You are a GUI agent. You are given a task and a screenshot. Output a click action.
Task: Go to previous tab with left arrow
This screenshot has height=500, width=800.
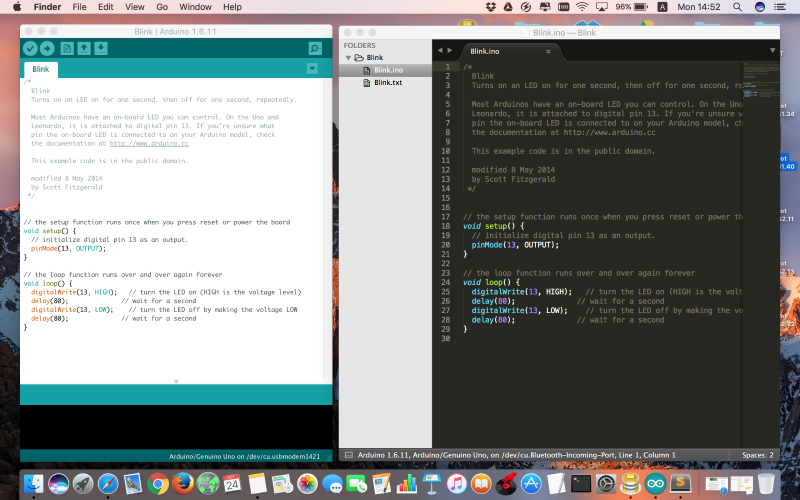pos(440,51)
